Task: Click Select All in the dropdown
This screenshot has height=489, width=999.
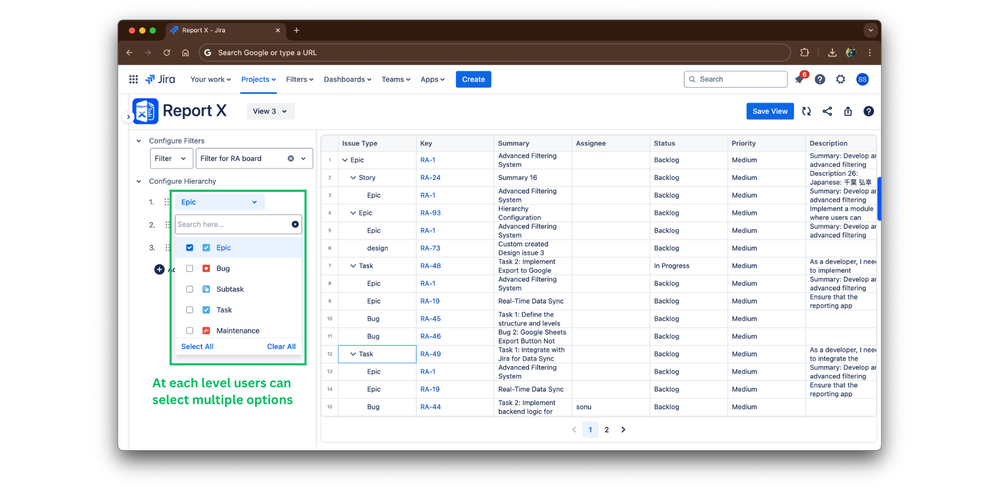Action: (198, 347)
